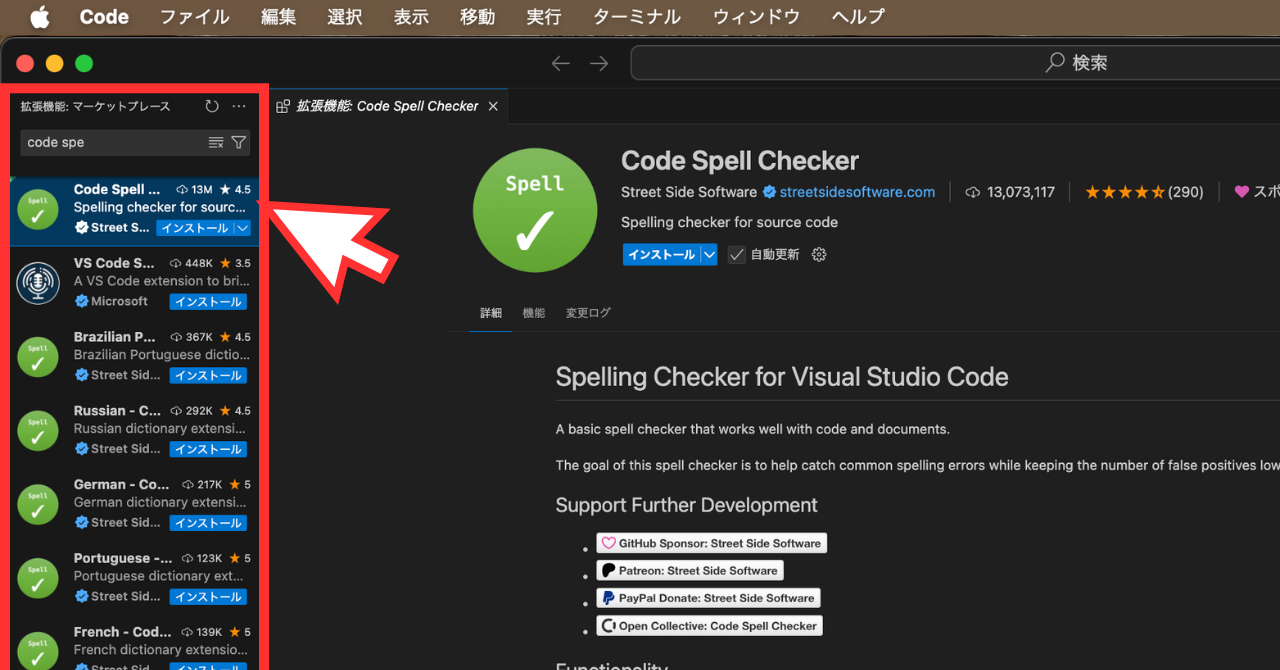Click the GitHub Sponsor: Street Side Software button
The height and width of the screenshot is (670, 1280).
click(711, 542)
